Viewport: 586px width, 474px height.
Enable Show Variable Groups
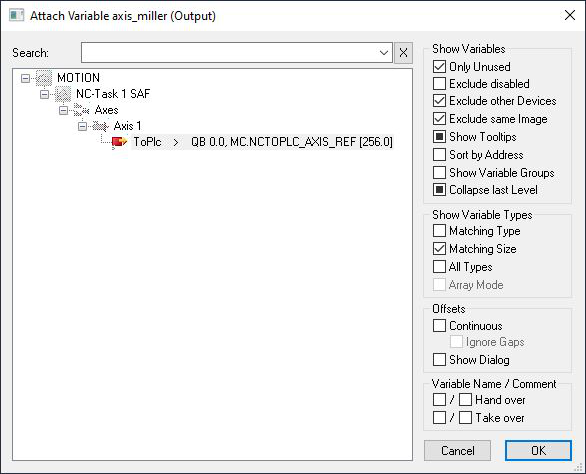coord(439,172)
